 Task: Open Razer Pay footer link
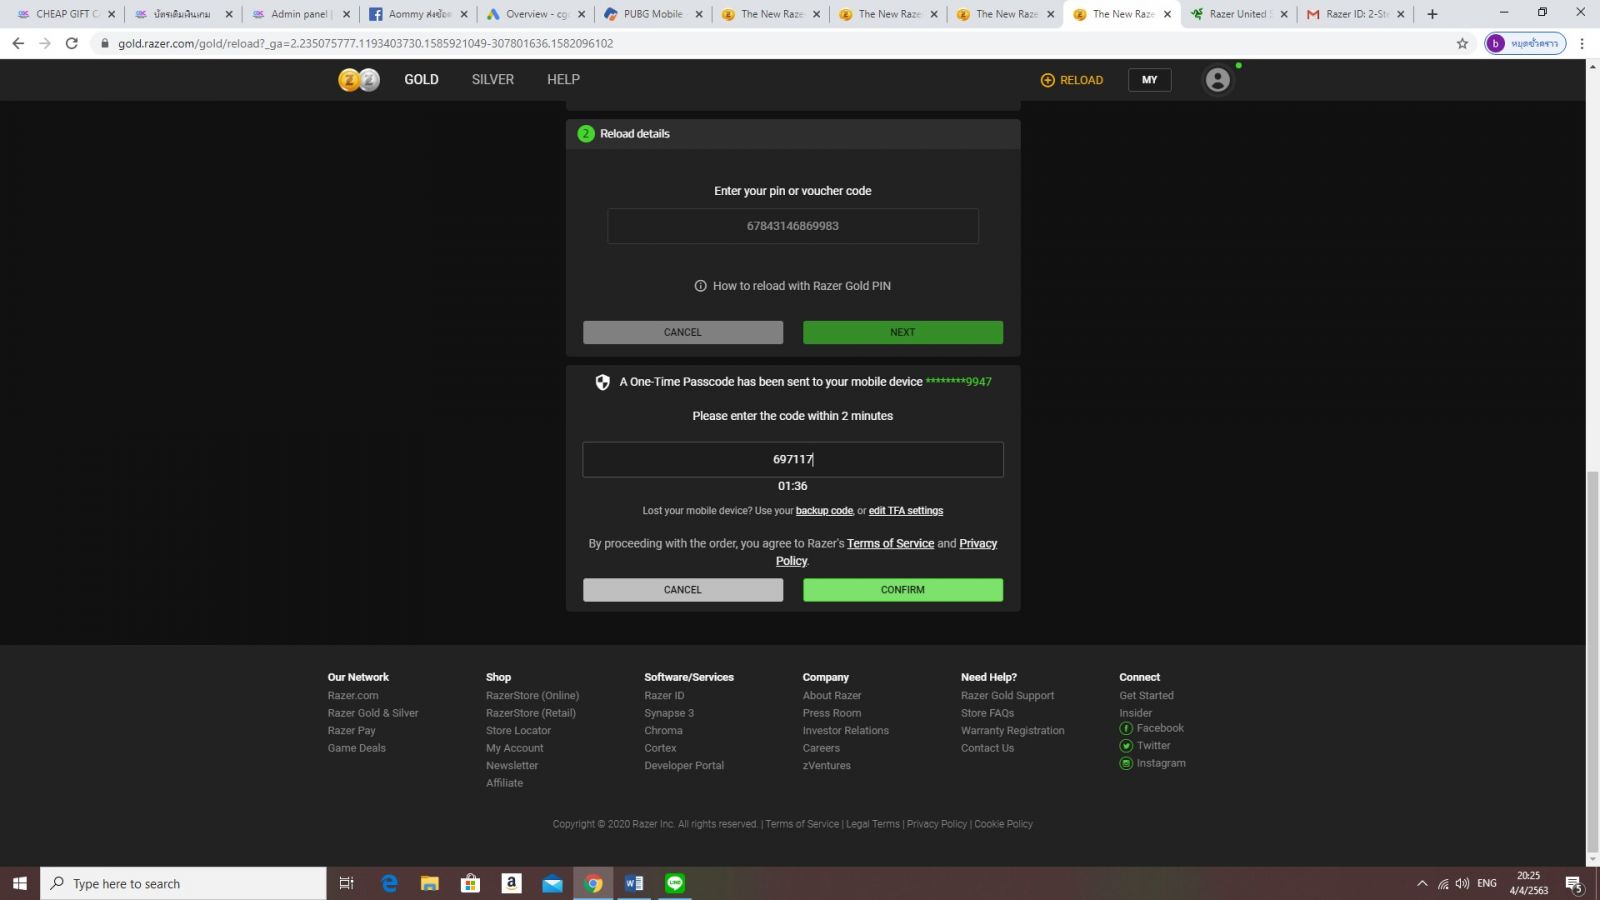click(352, 731)
